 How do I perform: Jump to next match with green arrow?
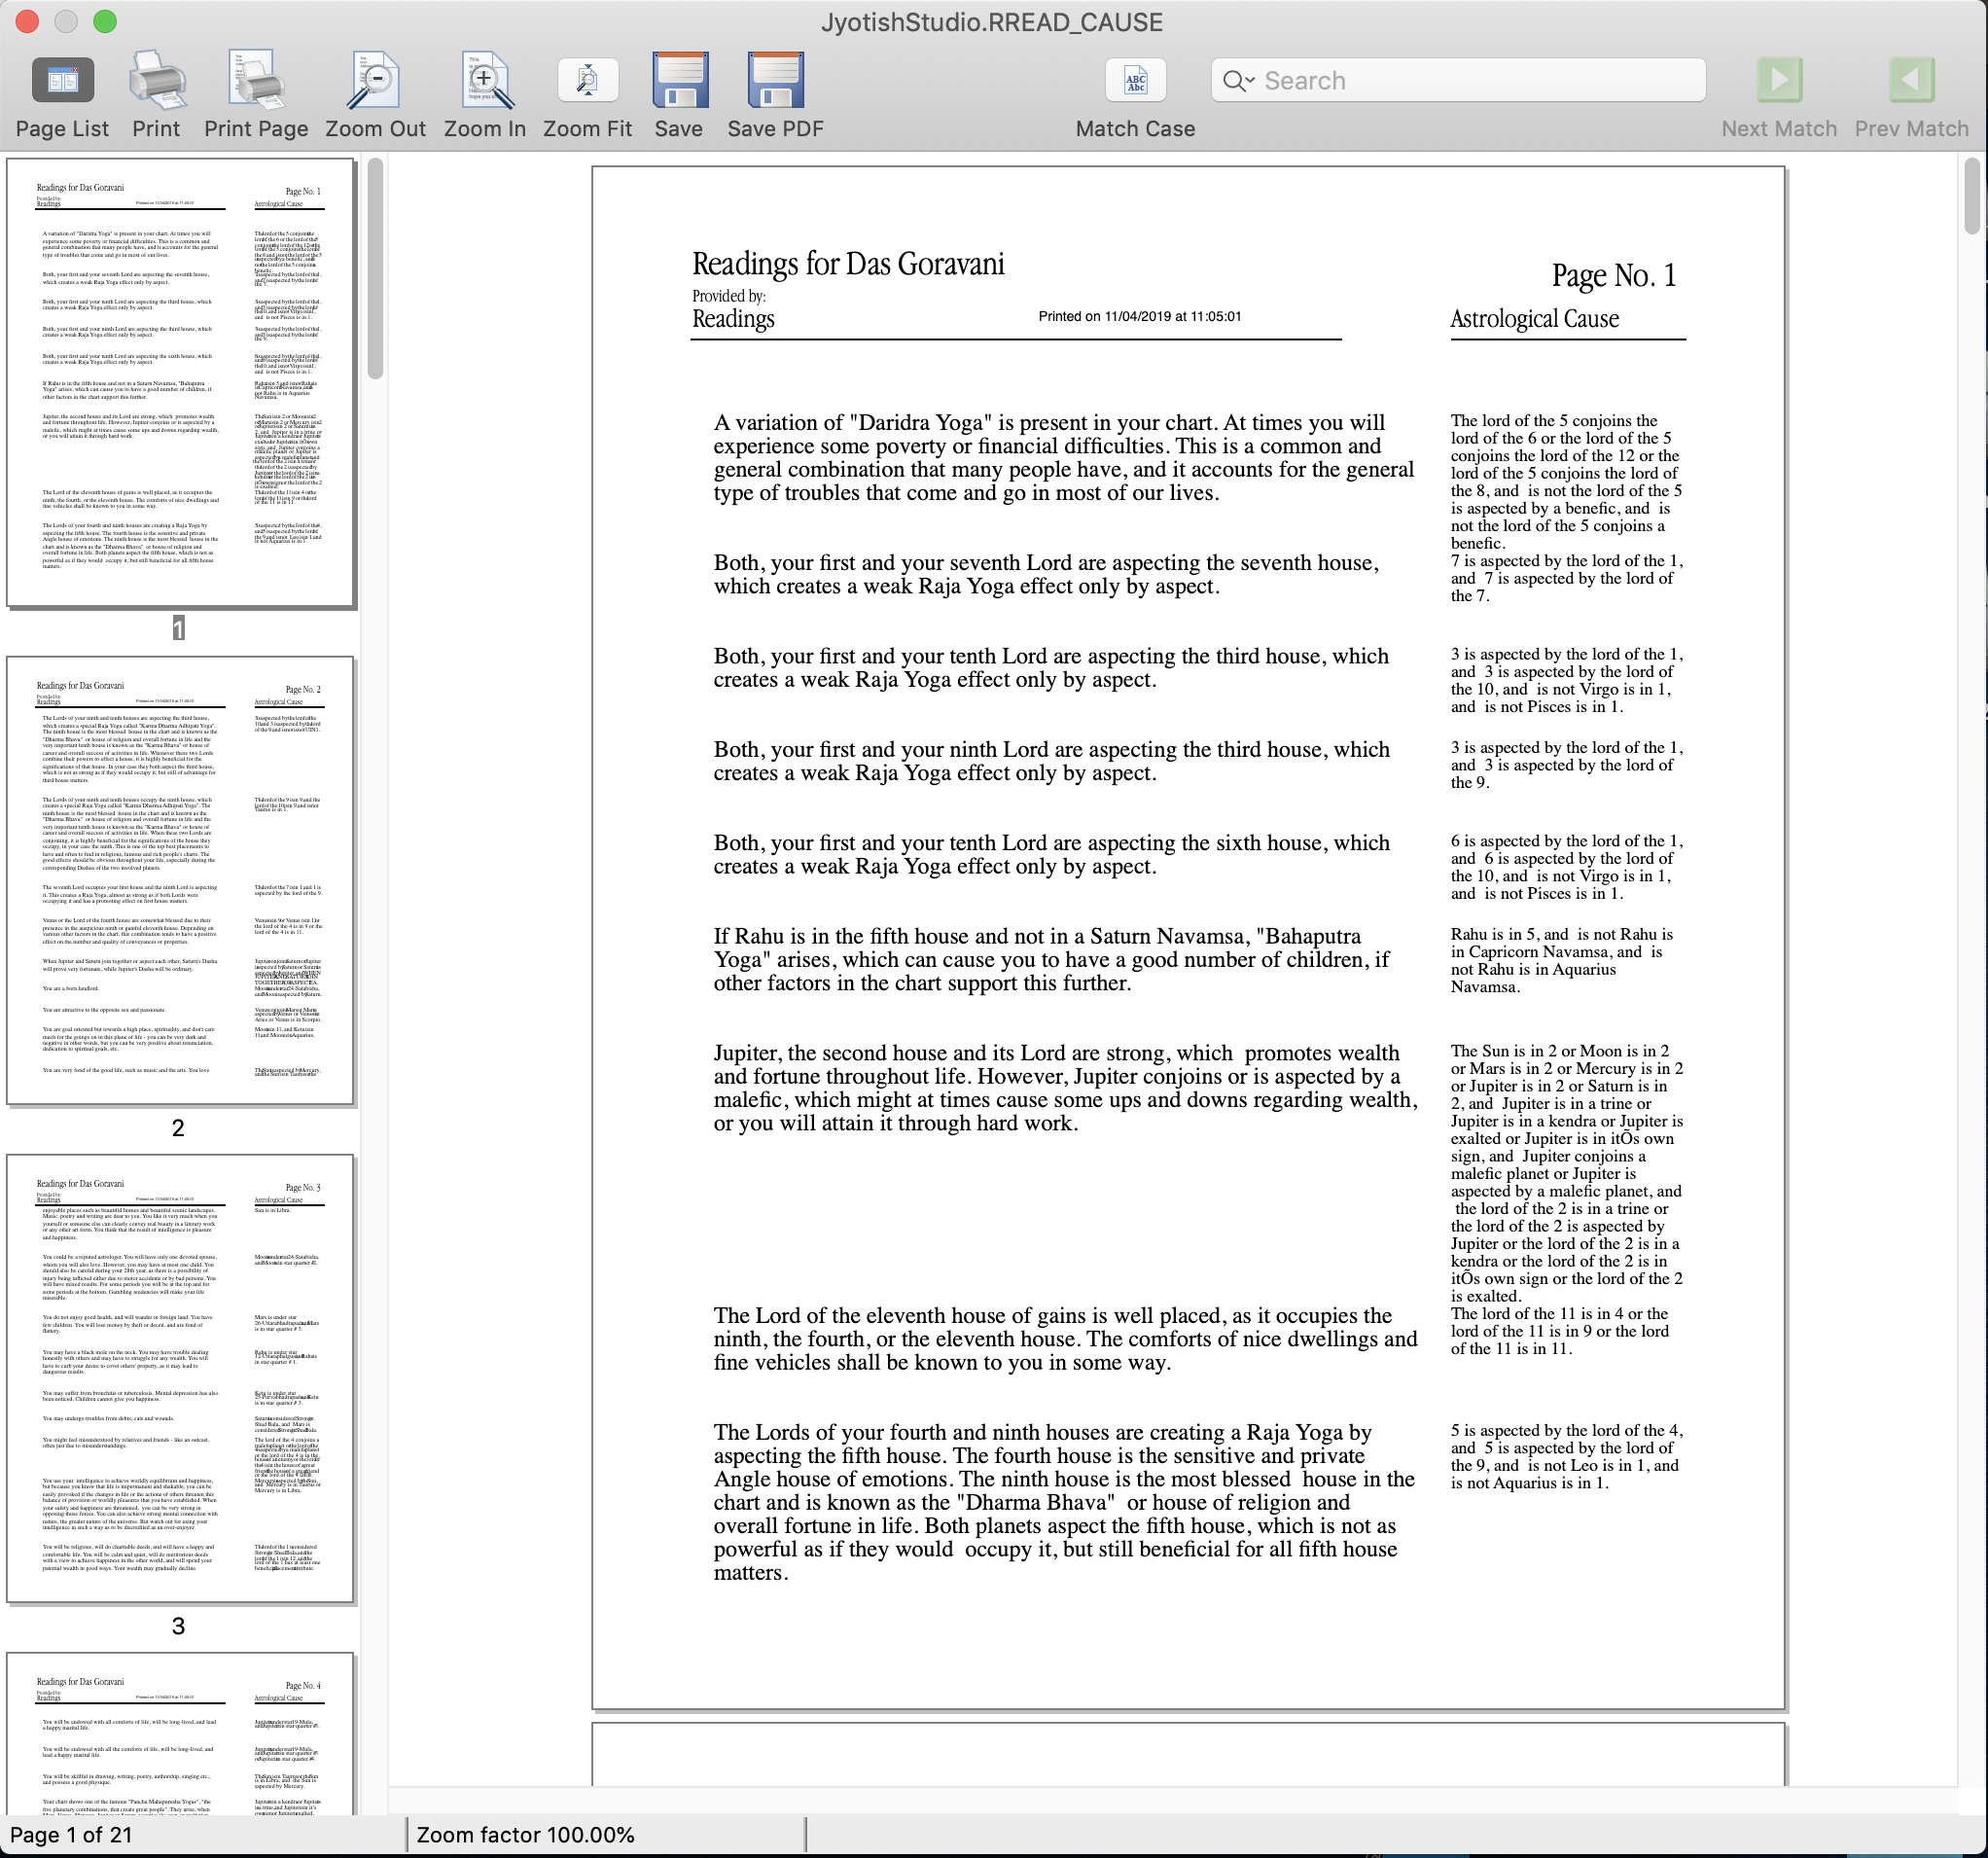click(x=1779, y=80)
